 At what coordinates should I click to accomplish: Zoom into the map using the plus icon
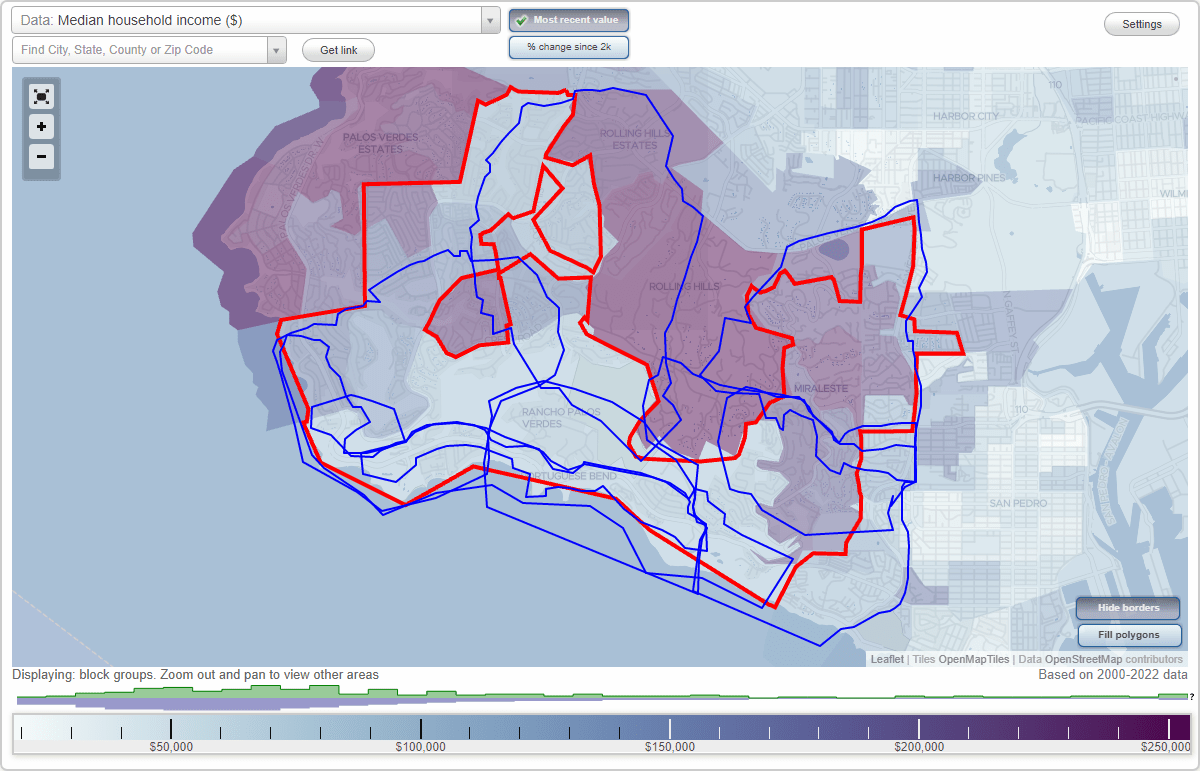click(41, 127)
